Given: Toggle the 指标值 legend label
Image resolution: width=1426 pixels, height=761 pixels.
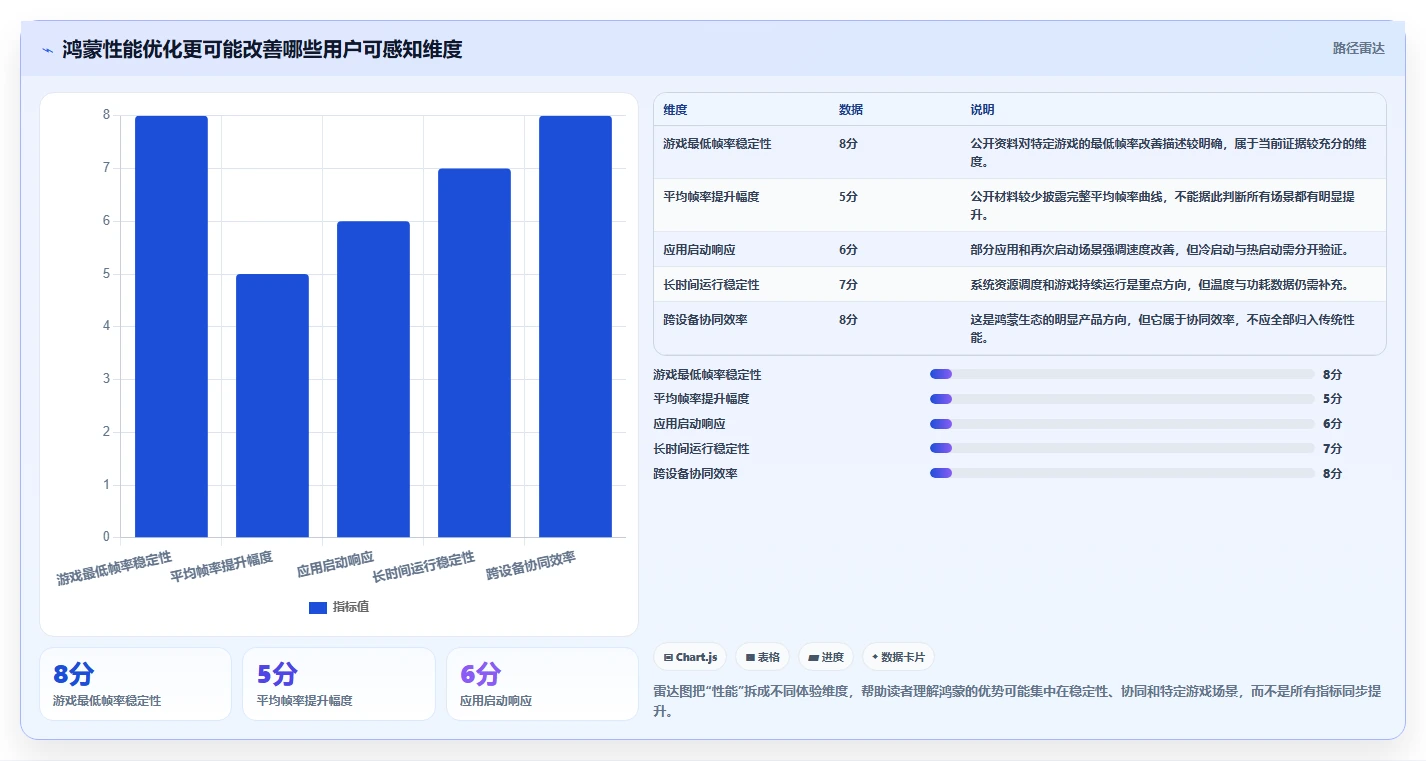Looking at the screenshot, I should [351, 607].
